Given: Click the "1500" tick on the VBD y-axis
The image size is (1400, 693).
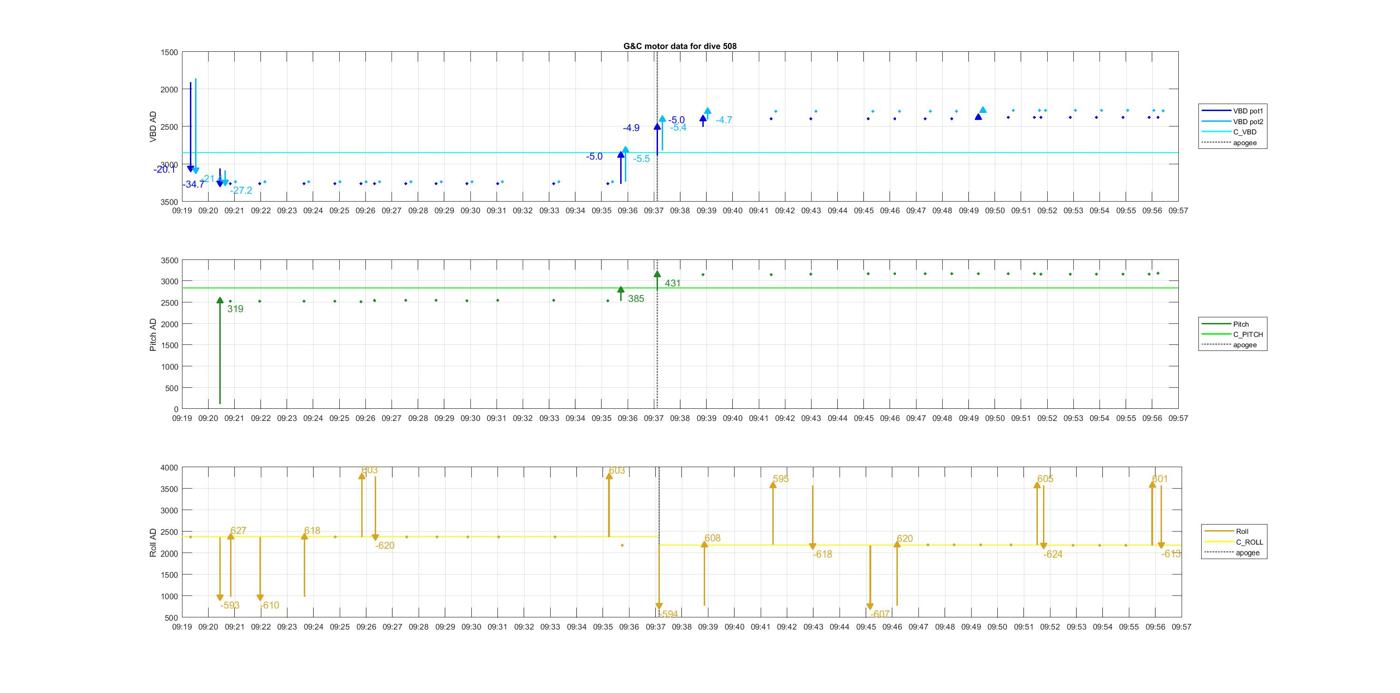Looking at the screenshot, I should (169, 52).
